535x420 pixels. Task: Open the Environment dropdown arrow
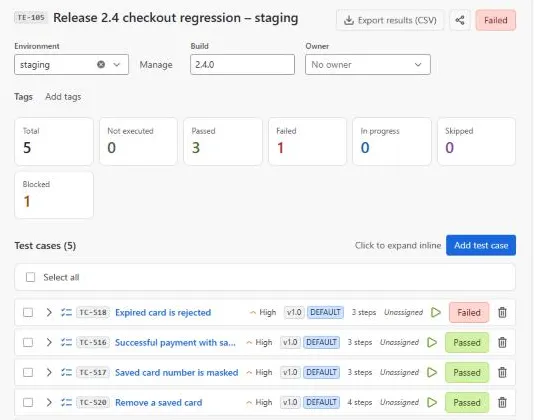[x=117, y=64]
